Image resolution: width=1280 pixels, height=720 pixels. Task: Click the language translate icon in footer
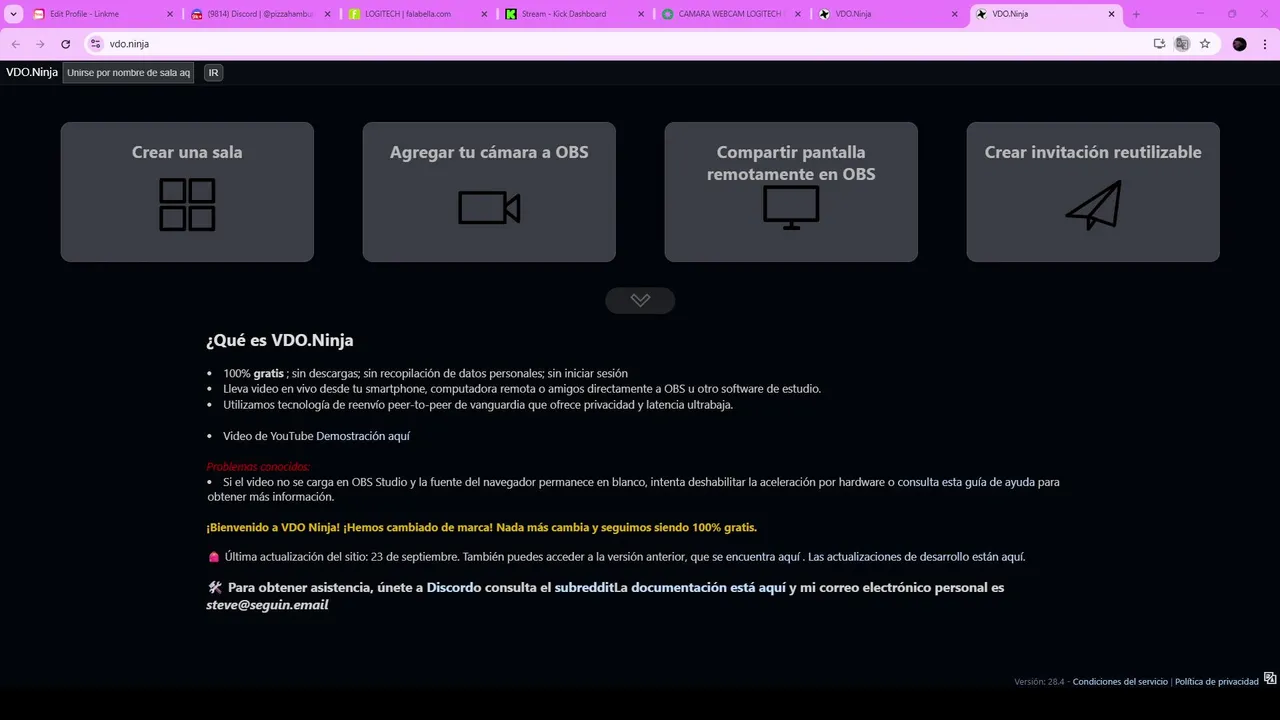tap(1270, 678)
